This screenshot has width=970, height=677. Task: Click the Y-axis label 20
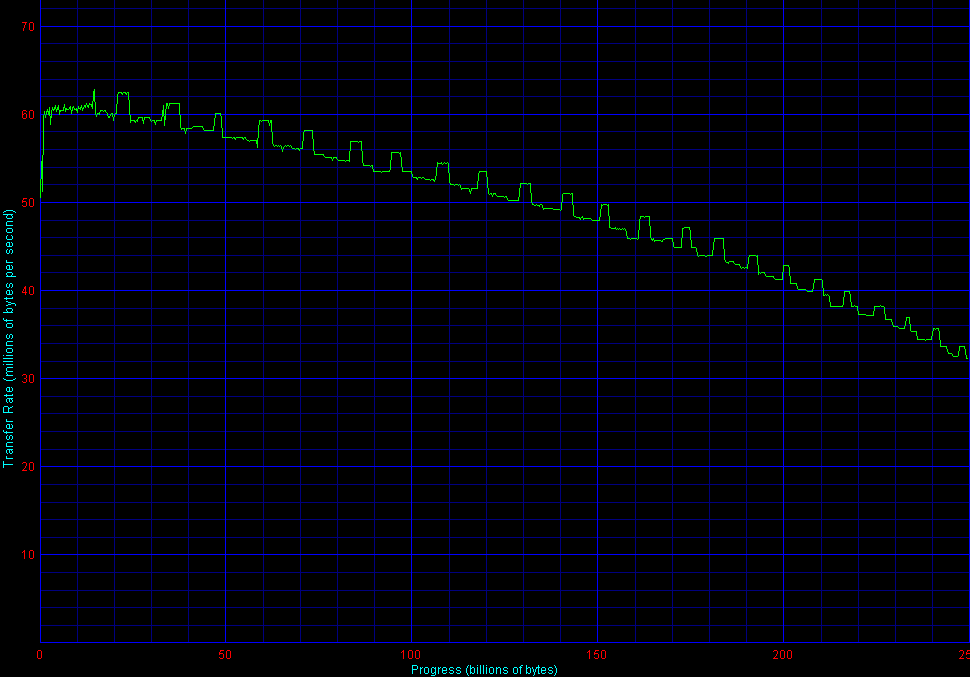click(x=28, y=467)
